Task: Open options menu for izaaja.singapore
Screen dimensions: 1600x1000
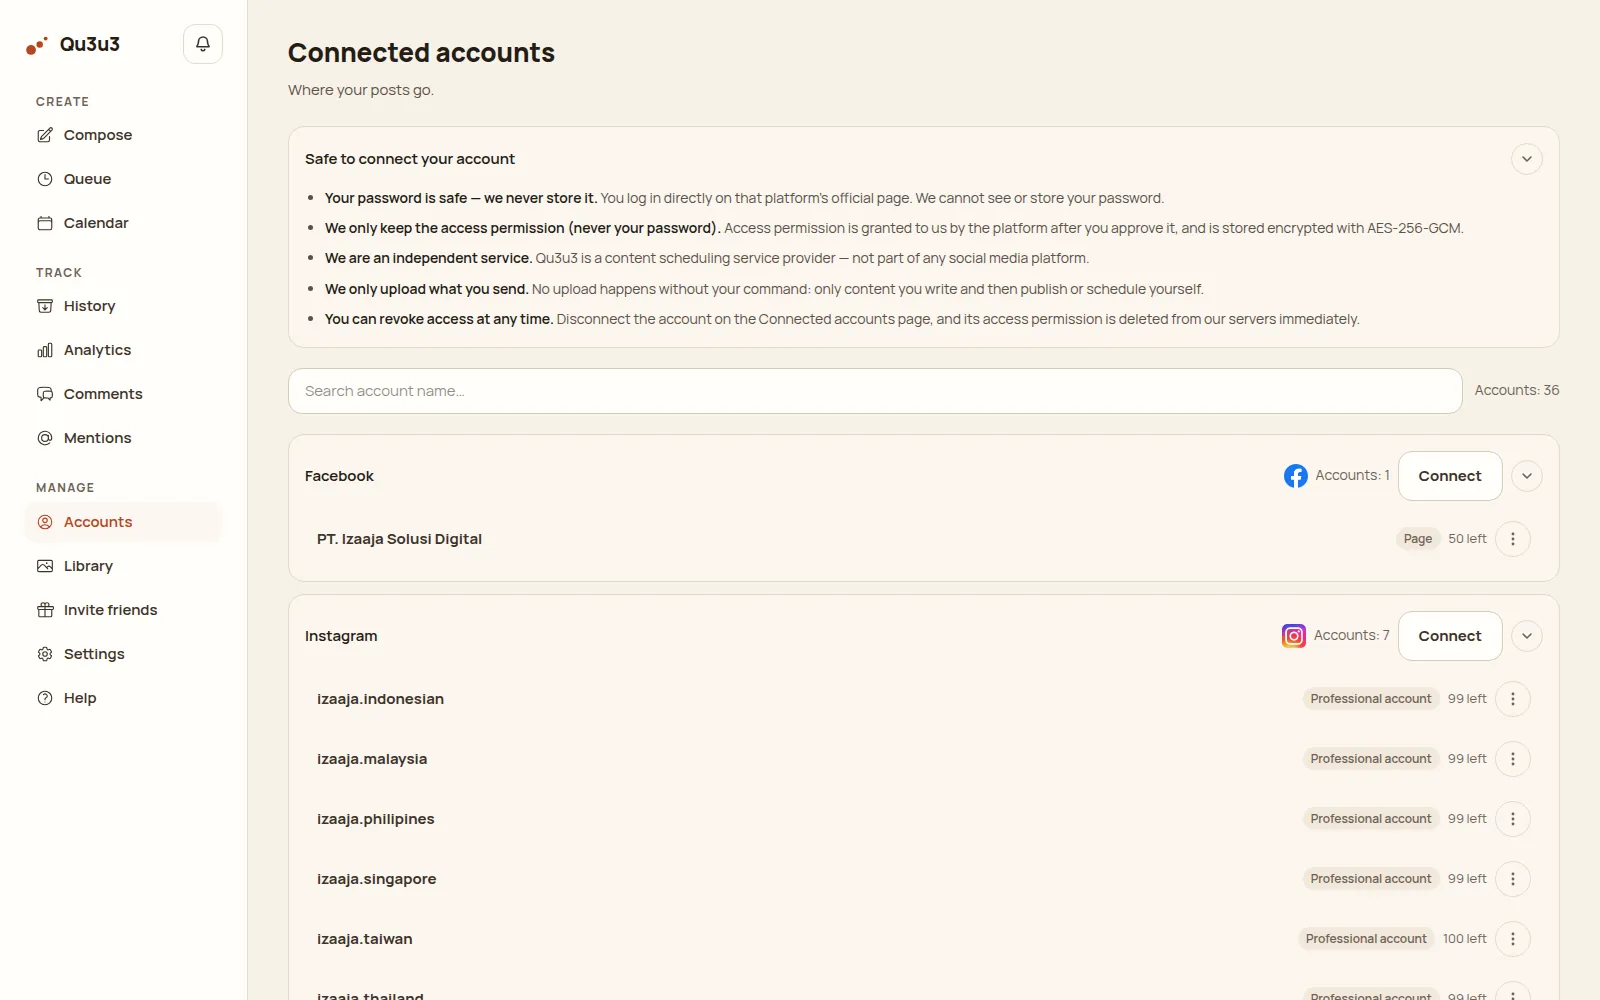Action: click(1513, 879)
